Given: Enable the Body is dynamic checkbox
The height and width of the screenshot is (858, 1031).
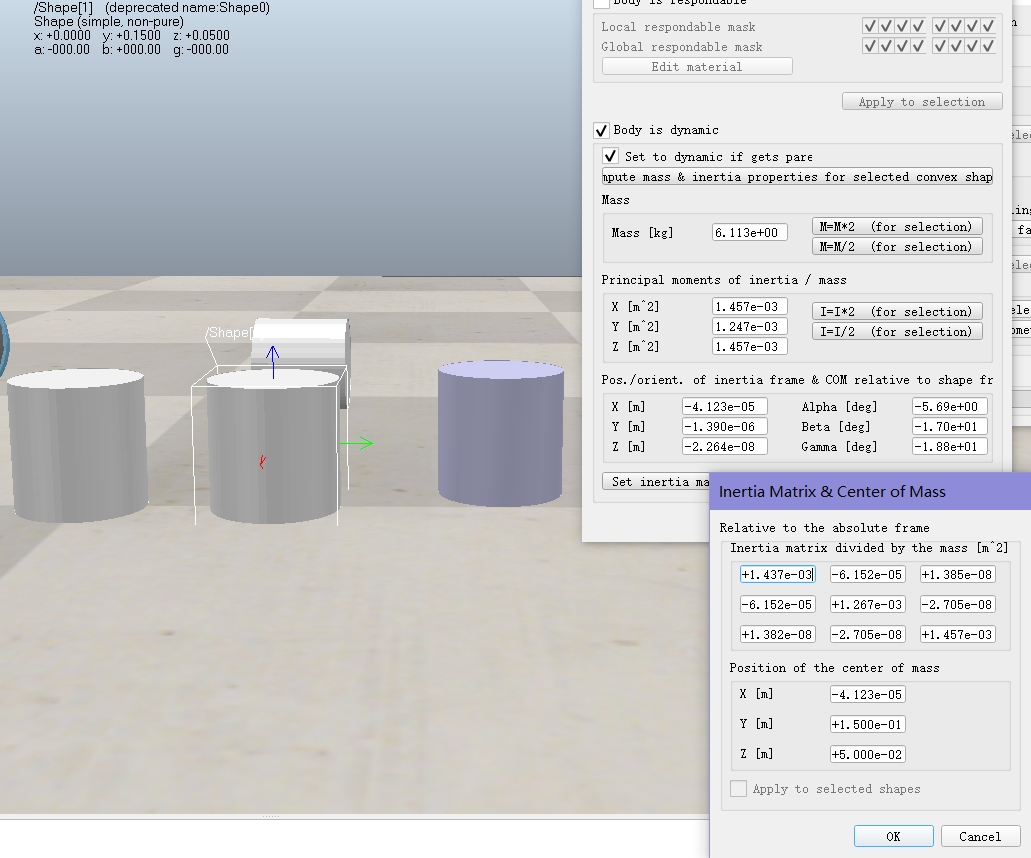Looking at the screenshot, I should [x=601, y=130].
